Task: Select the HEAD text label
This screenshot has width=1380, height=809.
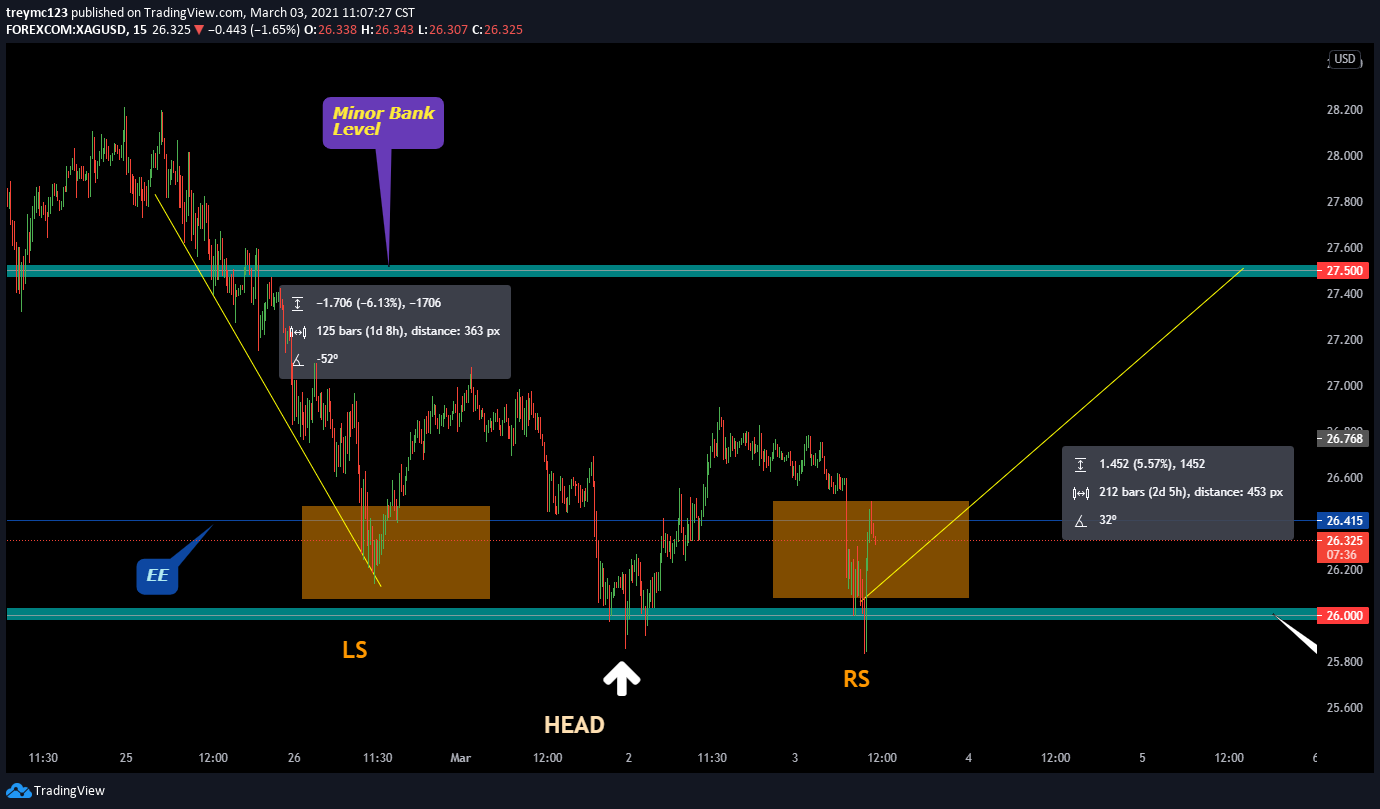Action: tap(574, 725)
